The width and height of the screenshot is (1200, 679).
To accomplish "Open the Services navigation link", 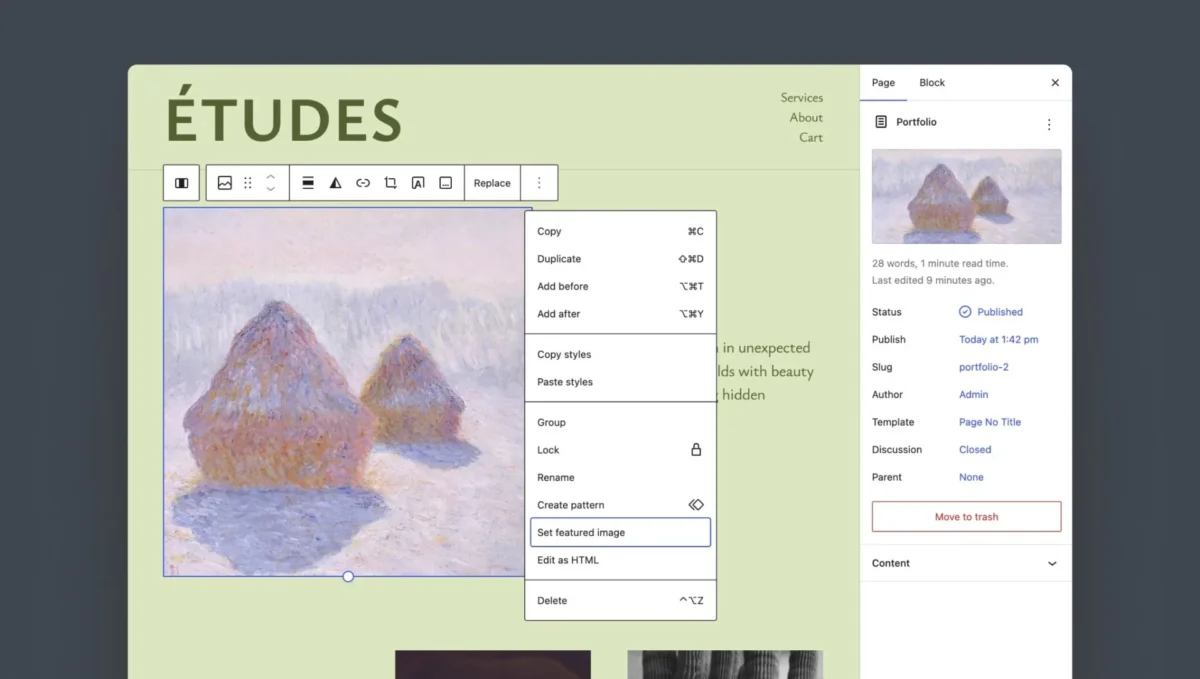I will point(802,98).
